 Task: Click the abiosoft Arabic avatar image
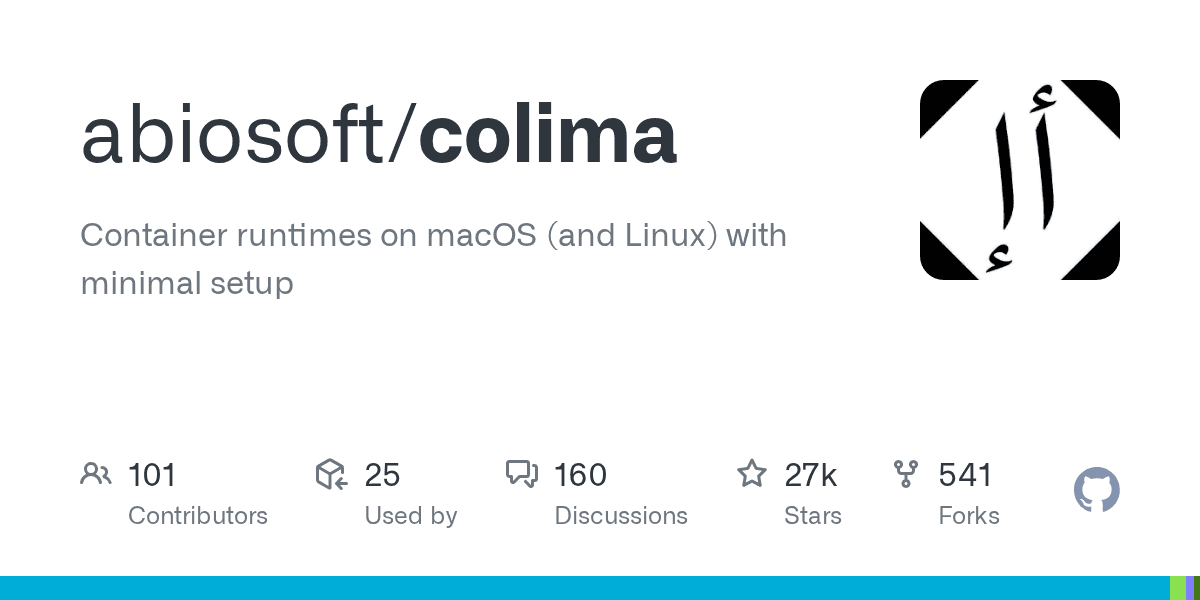click(x=1019, y=180)
